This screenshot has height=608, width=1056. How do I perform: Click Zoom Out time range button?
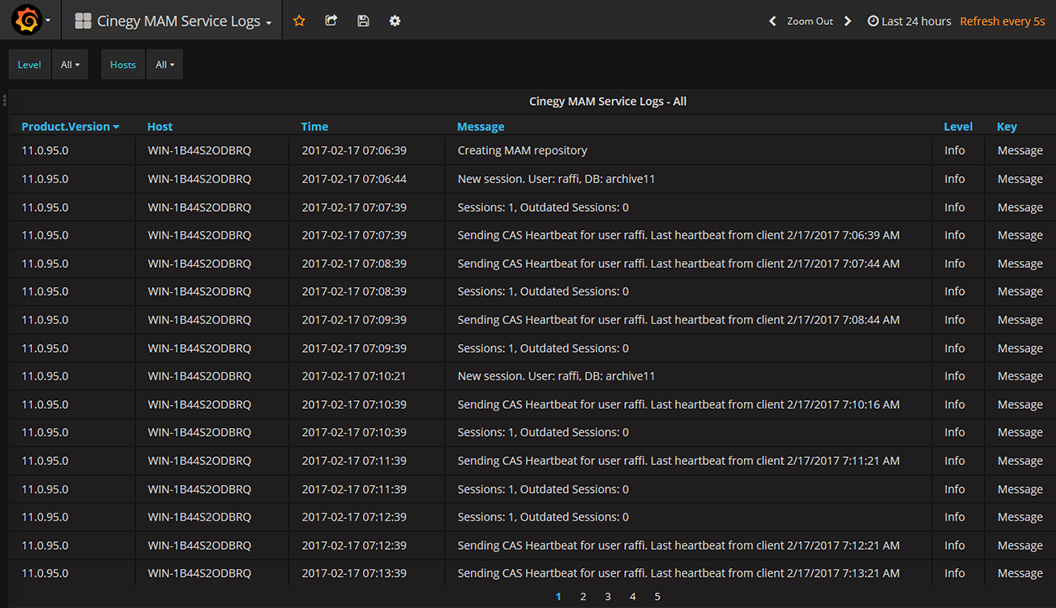coord(810,21)
